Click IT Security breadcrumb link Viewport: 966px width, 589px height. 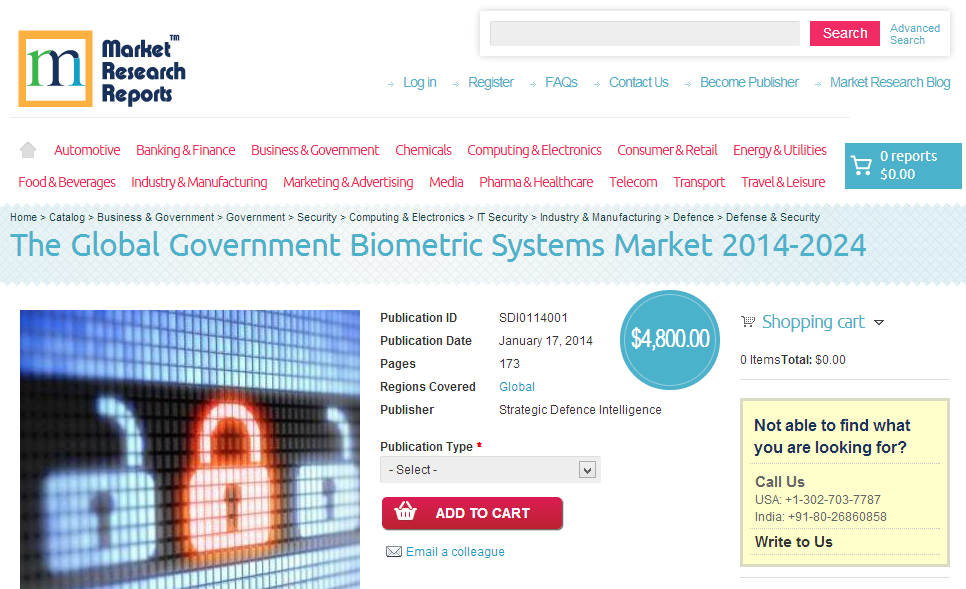tap(502, 217)
